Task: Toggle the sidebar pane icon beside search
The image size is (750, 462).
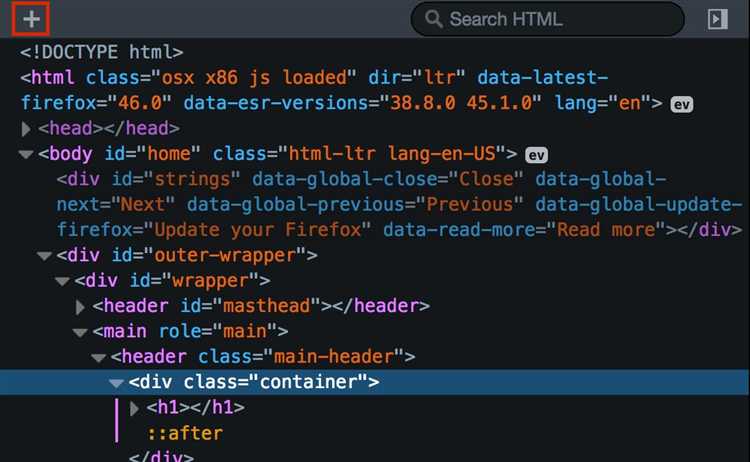Action: pyautogui.click(x=717, y=19)
